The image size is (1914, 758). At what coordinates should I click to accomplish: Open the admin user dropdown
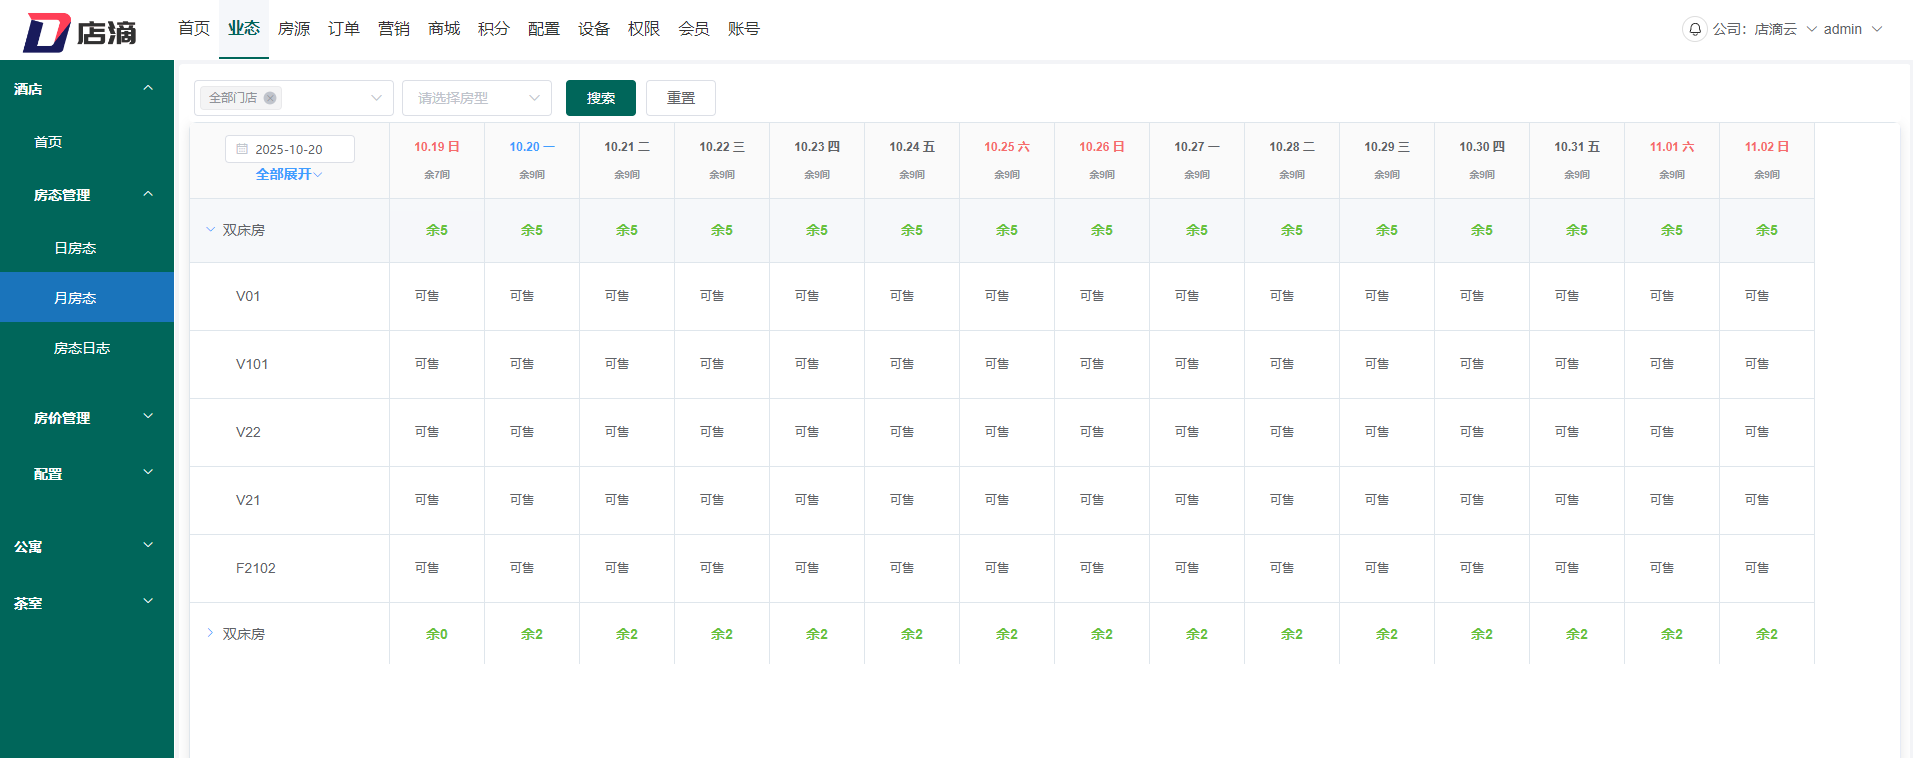tap(1852, 29)
